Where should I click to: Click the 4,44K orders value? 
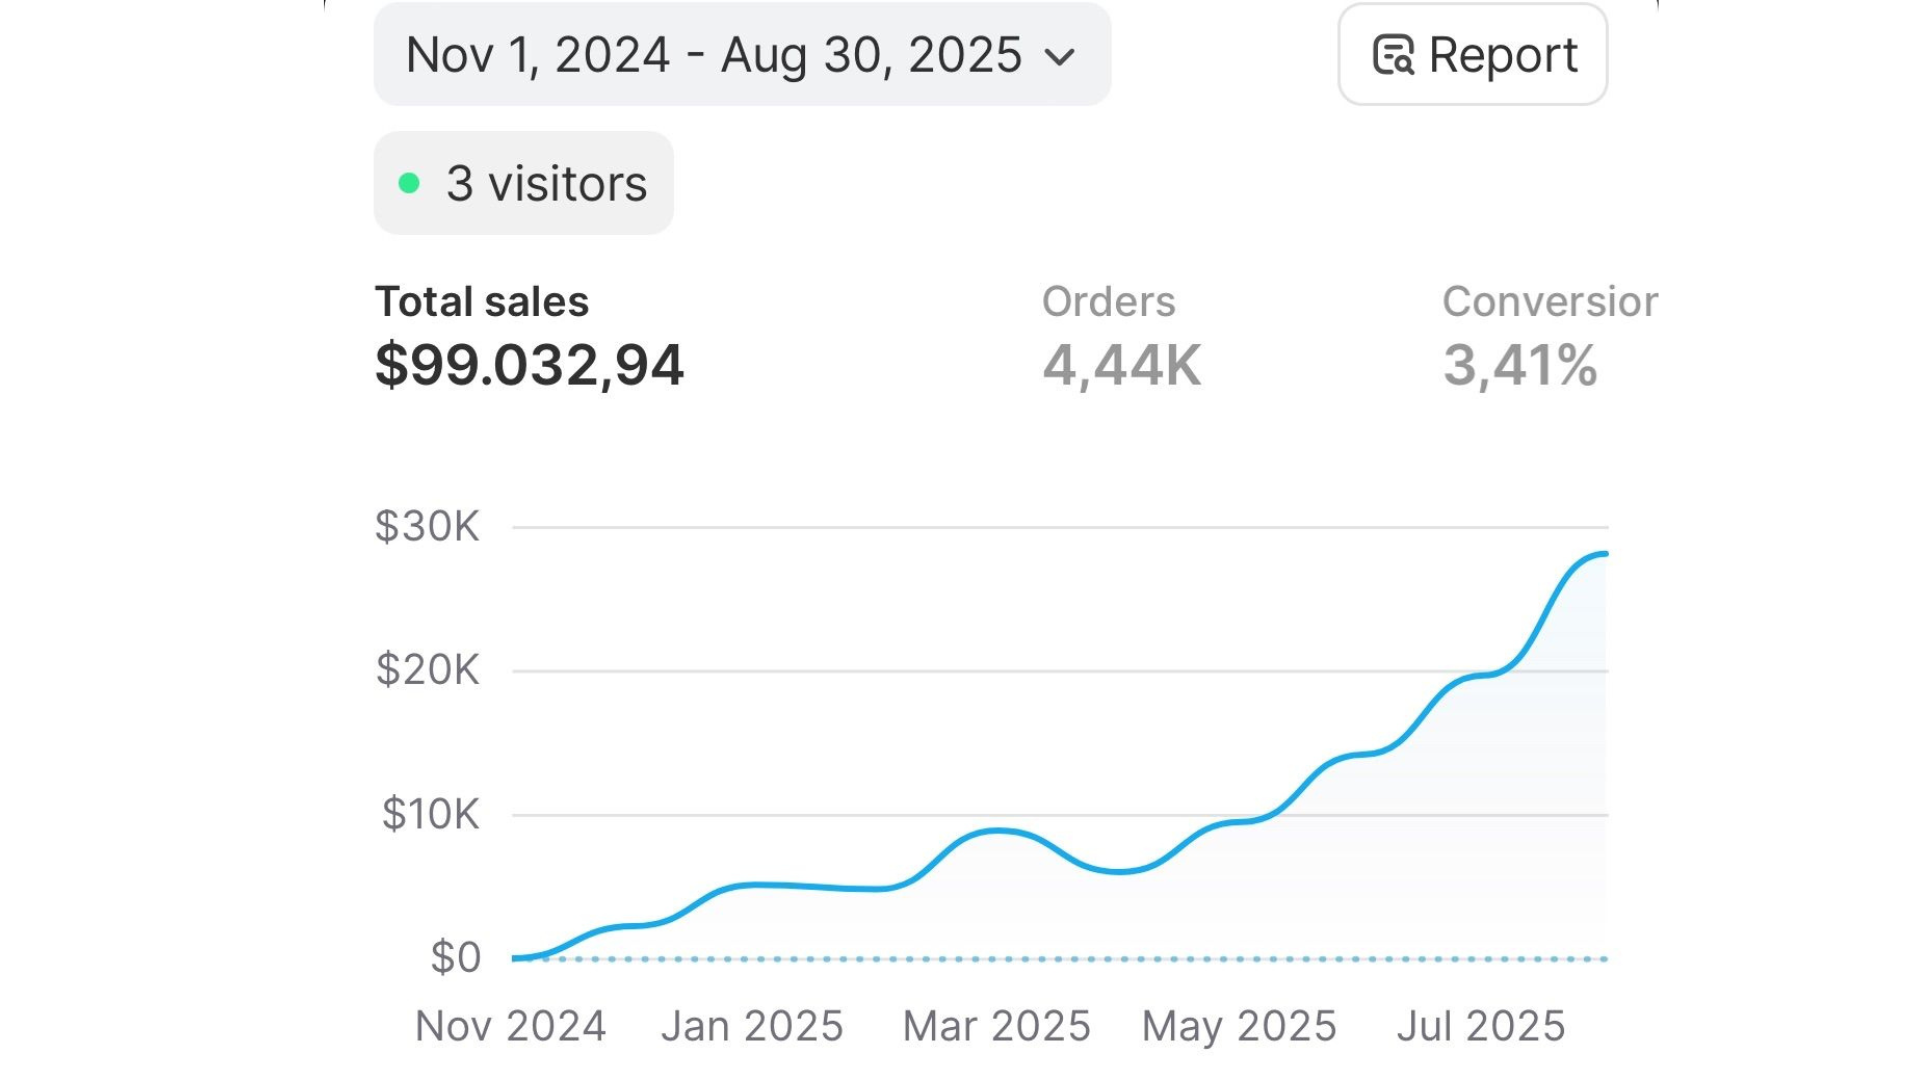tap(1121, 365)
